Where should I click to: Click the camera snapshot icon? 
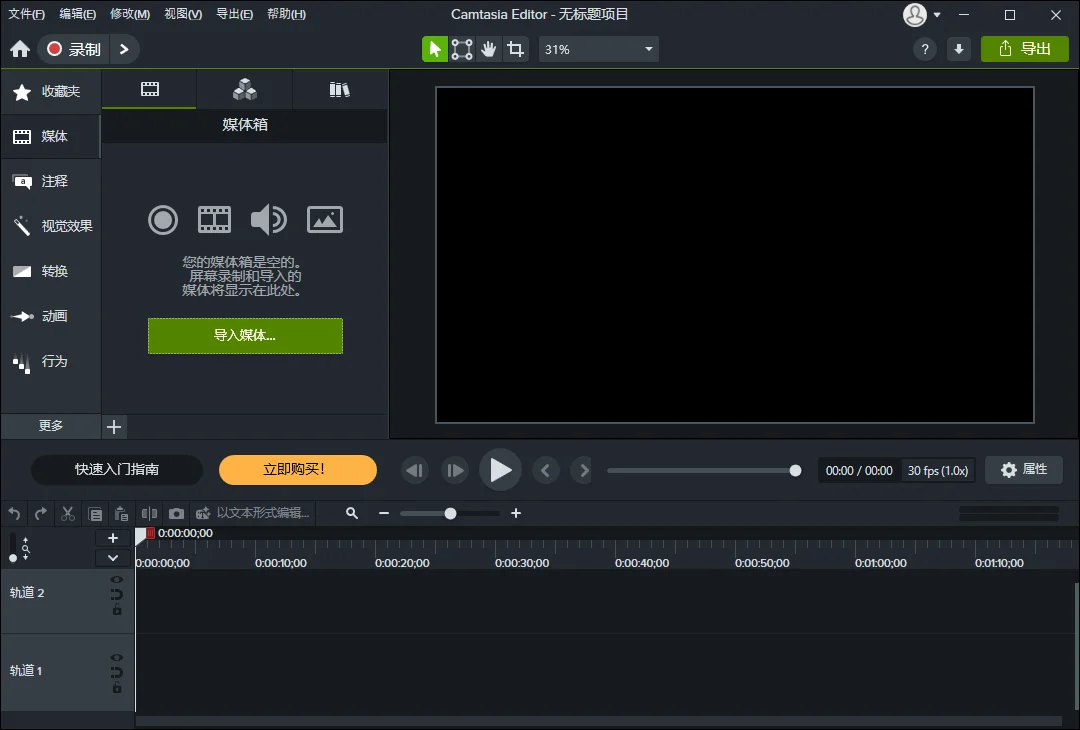click(x=176, y=513)
